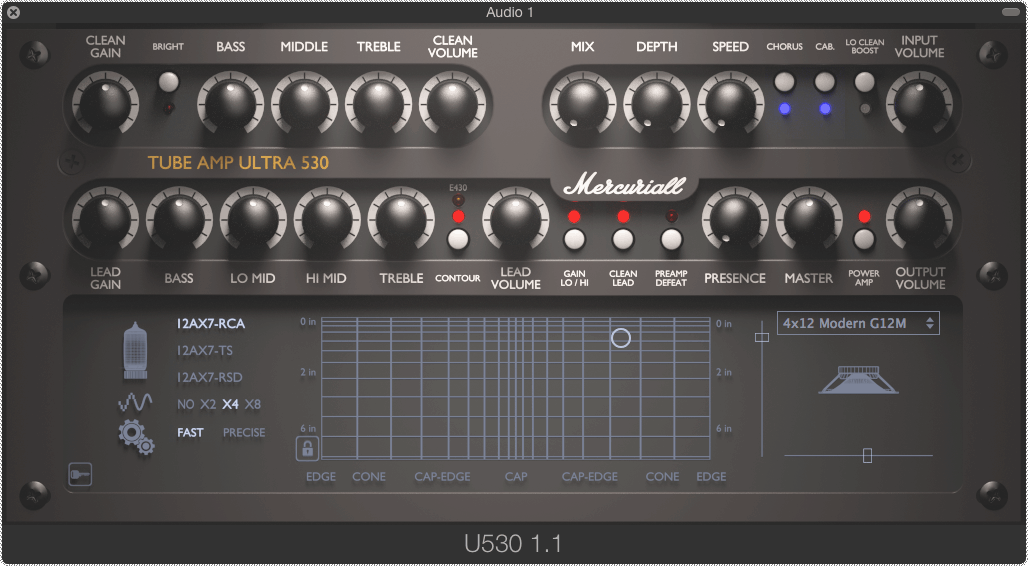Click the Clean Volume knob

[x=452, y=104]
